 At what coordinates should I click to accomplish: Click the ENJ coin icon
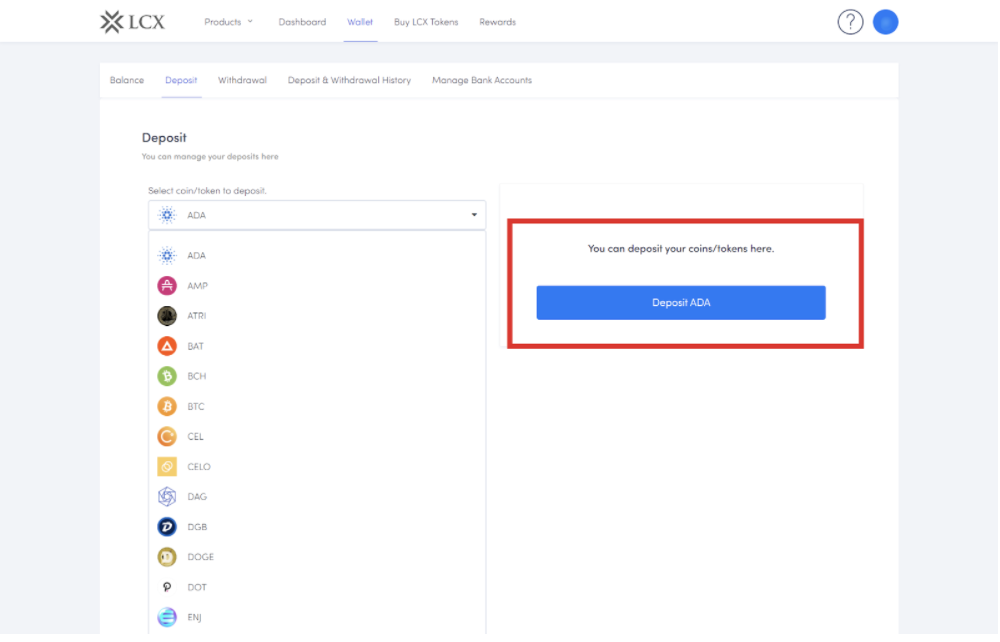click(x=167, y=617)
